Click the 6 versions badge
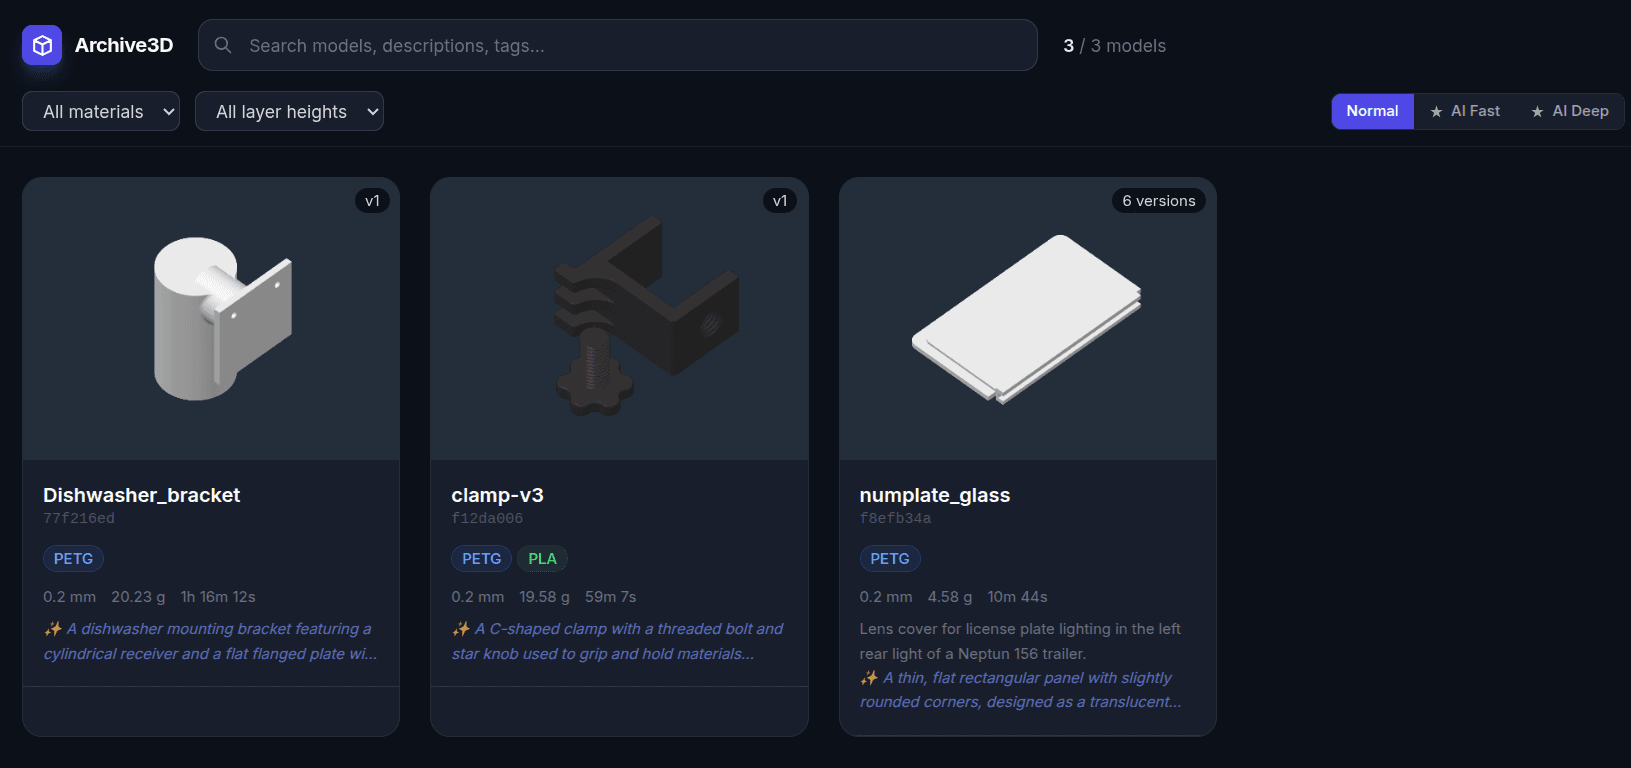1631x768 pixels. [x=1158, y=200]
